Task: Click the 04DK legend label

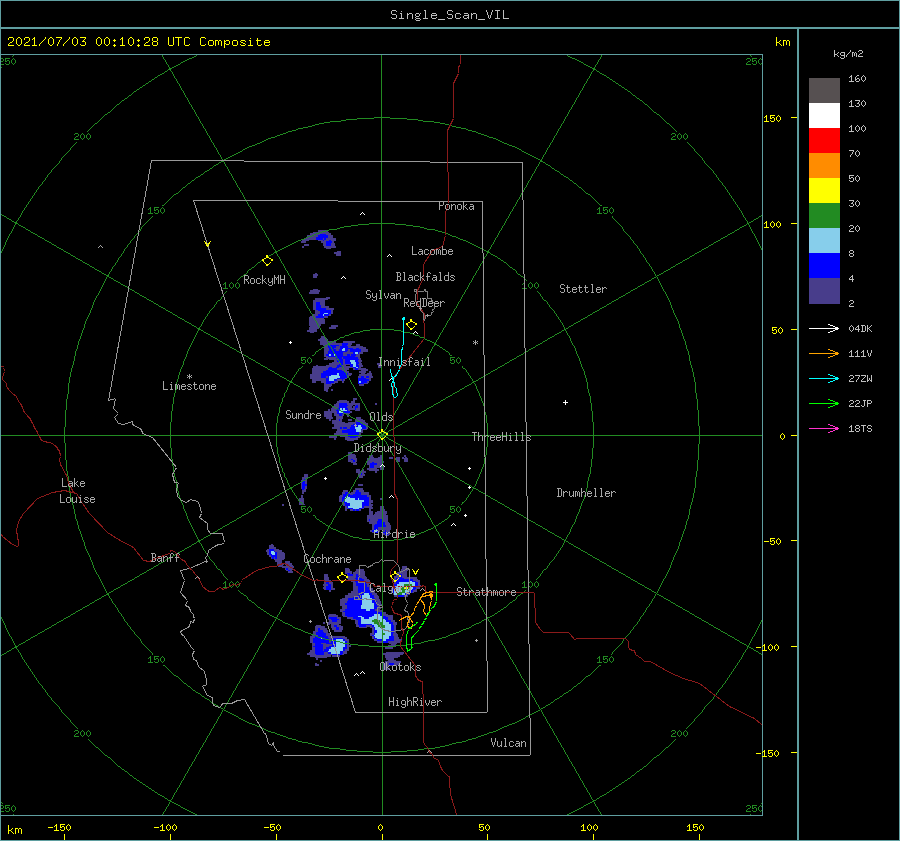Action: pos(860,328)
